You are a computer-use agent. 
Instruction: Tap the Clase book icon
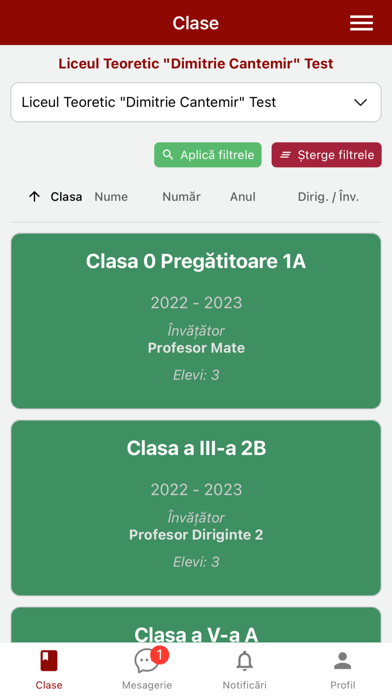click(49, 661)
